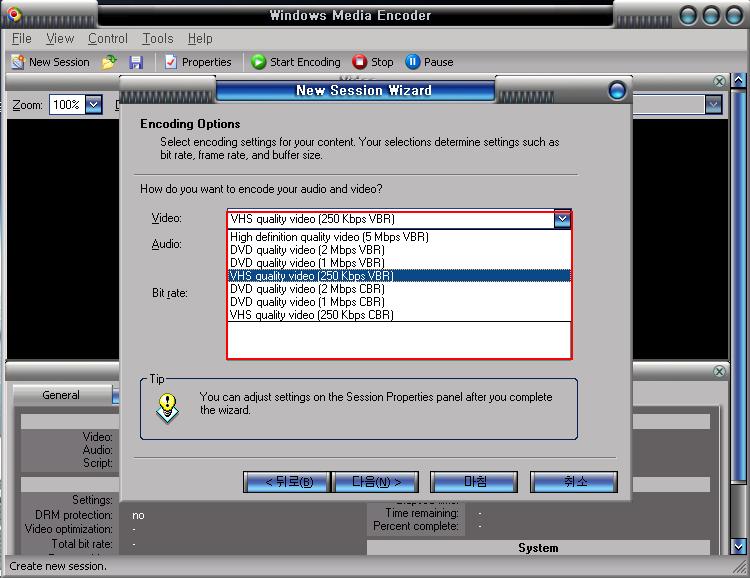The image size is (750, 578).
Task: Click the blue Pause button
Action: [x=429, y=62]
